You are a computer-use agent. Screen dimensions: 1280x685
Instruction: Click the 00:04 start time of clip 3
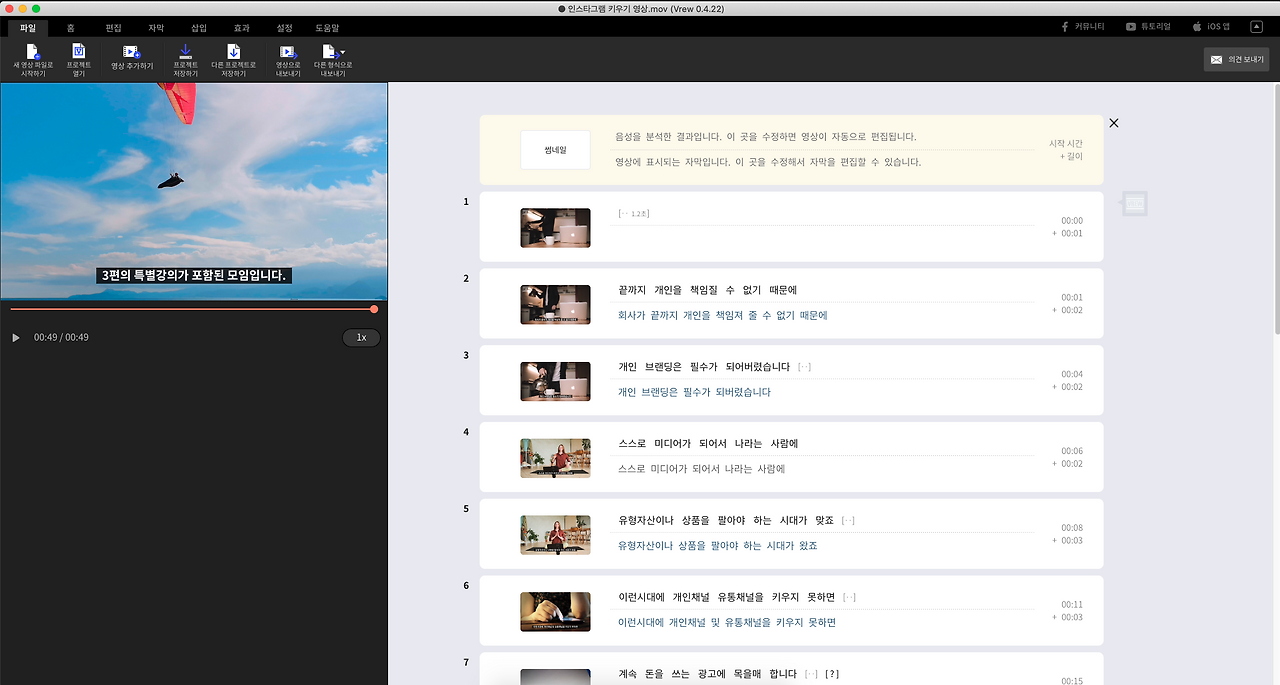click(x=1072, y=375)
